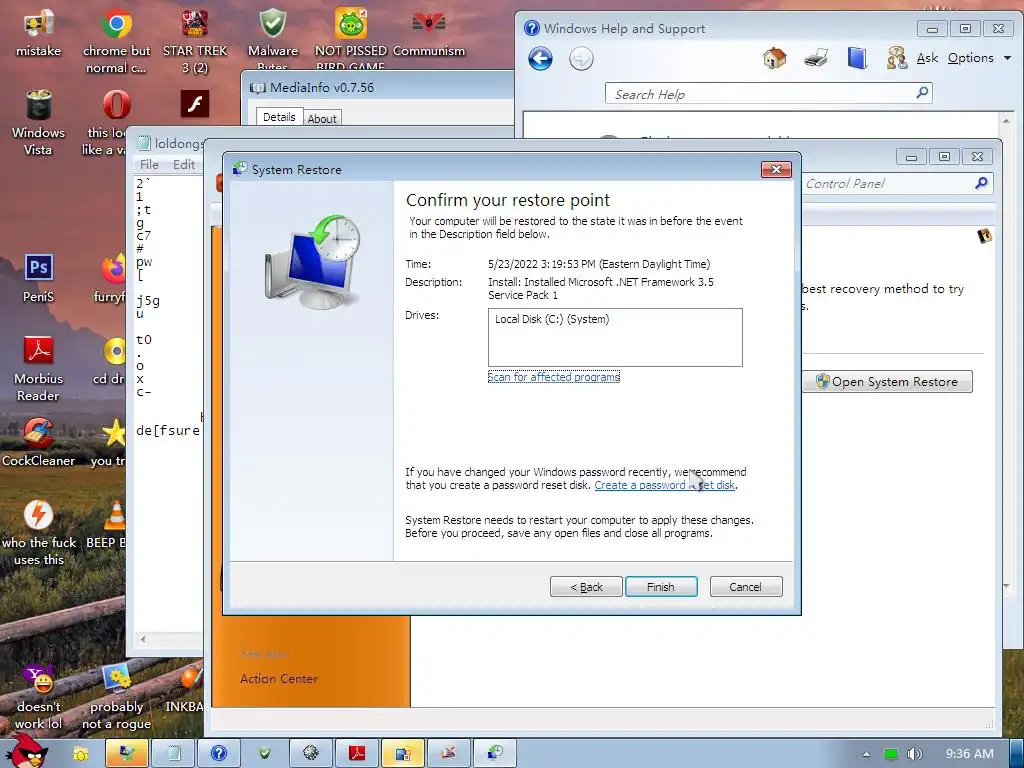
Task: Click the print icon in Help window
Action: [816, 57]
